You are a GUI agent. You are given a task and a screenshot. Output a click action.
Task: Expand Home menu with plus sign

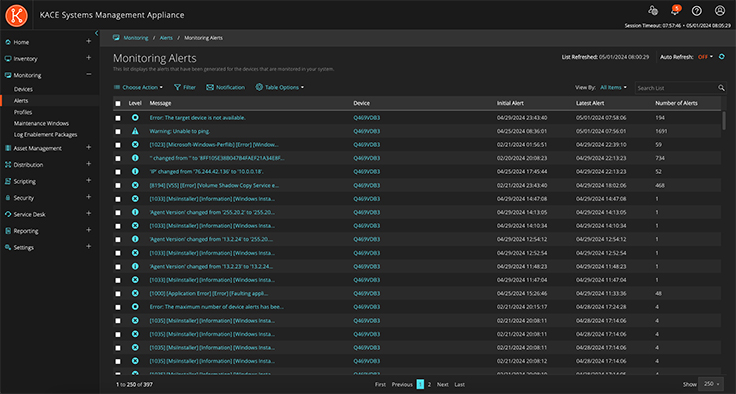click(88, 41)
